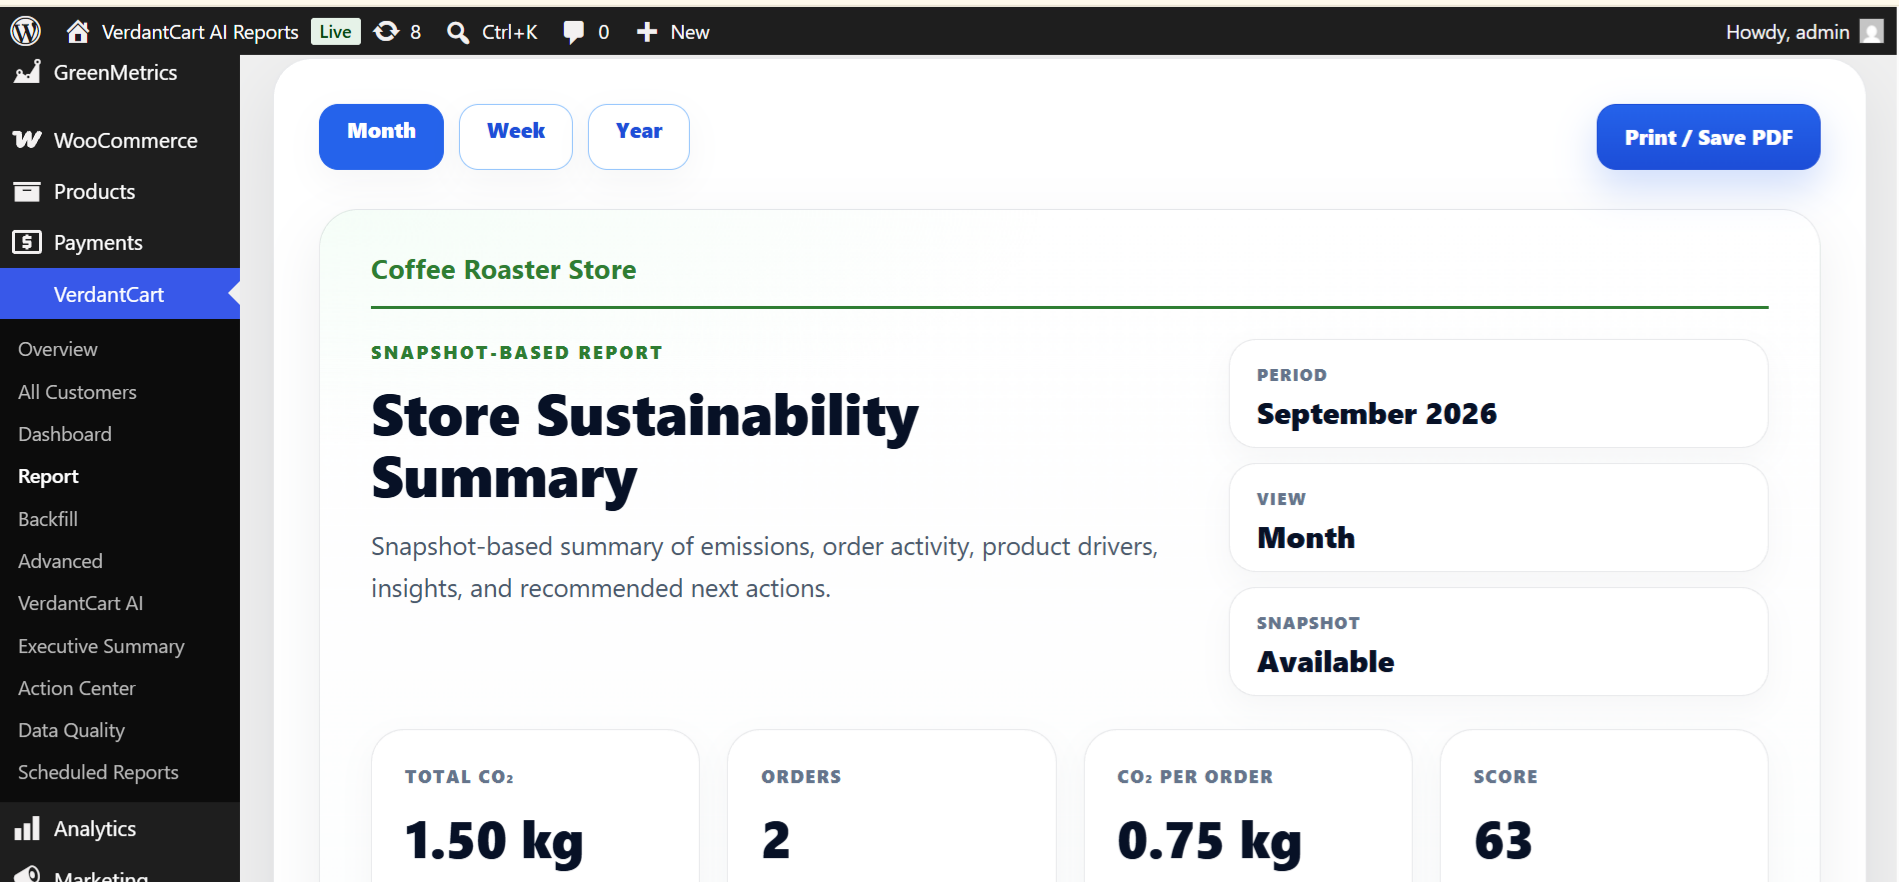Click the 0.75 kg CO₂ per order value
The width and height of the screenshot is (1899, 882).
(1209, 840)
